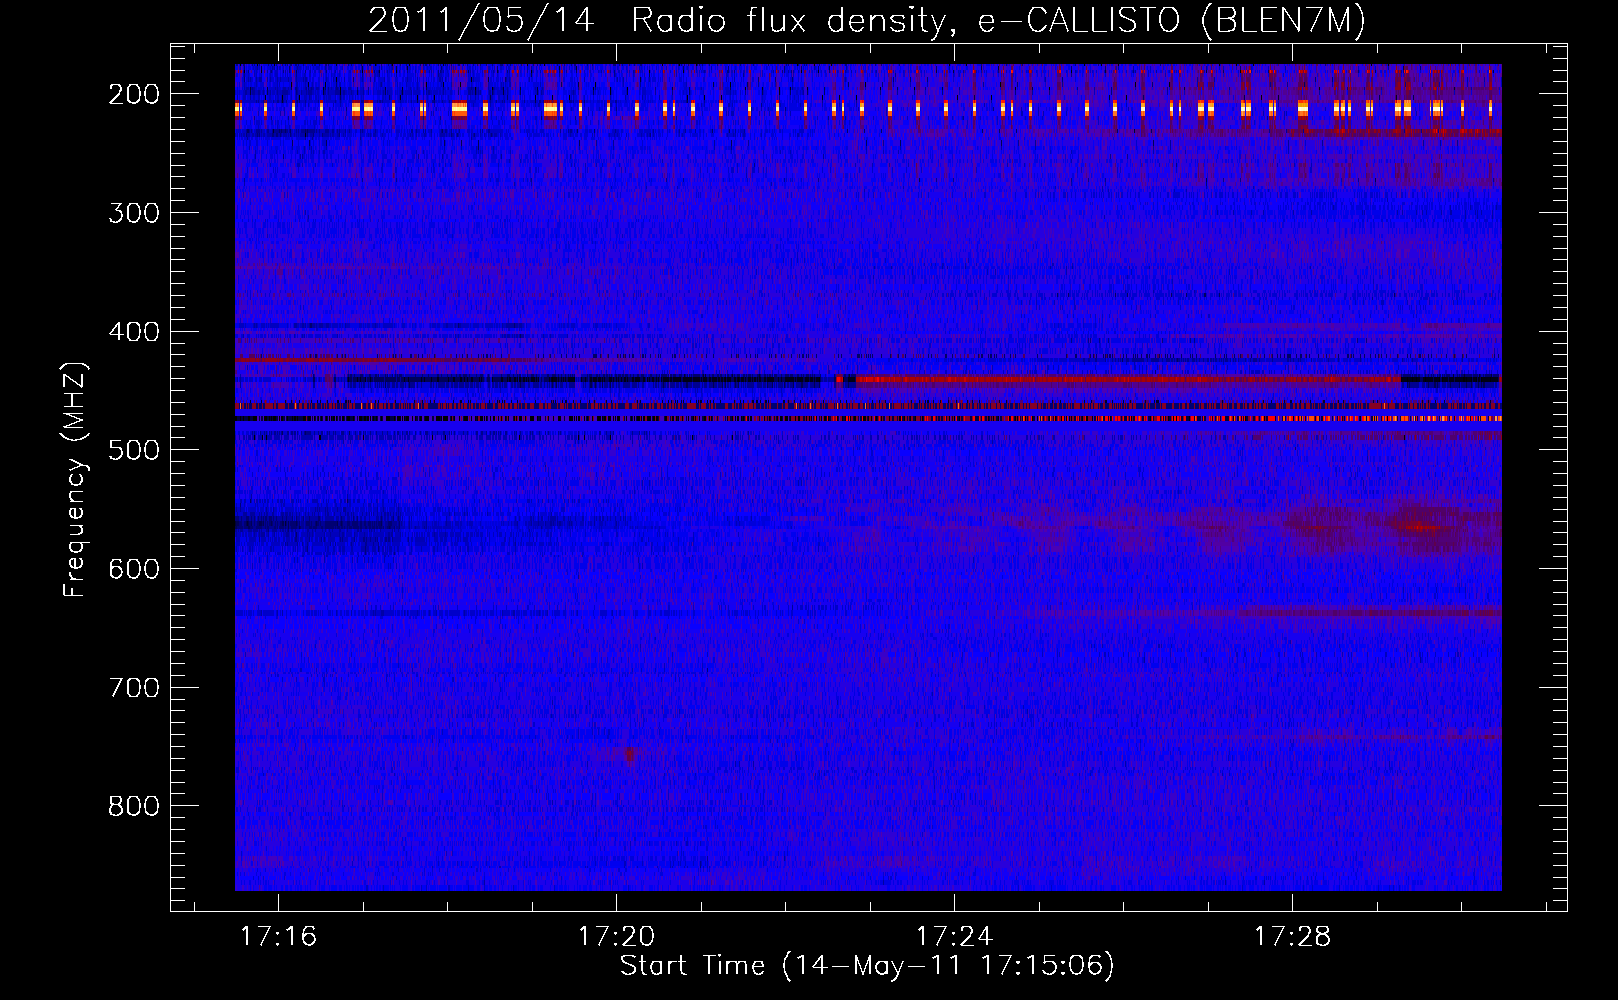Click the 400 frequency tick label
The height and width of the screenshot is (1000, 1618).
[x=134, y=332]
